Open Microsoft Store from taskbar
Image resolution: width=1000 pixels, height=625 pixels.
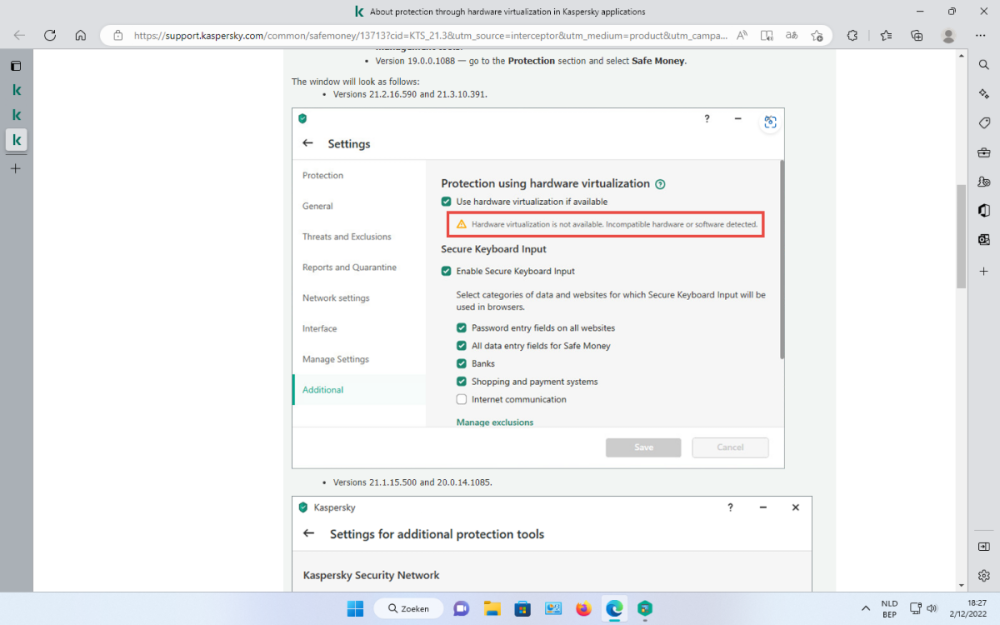522,608
